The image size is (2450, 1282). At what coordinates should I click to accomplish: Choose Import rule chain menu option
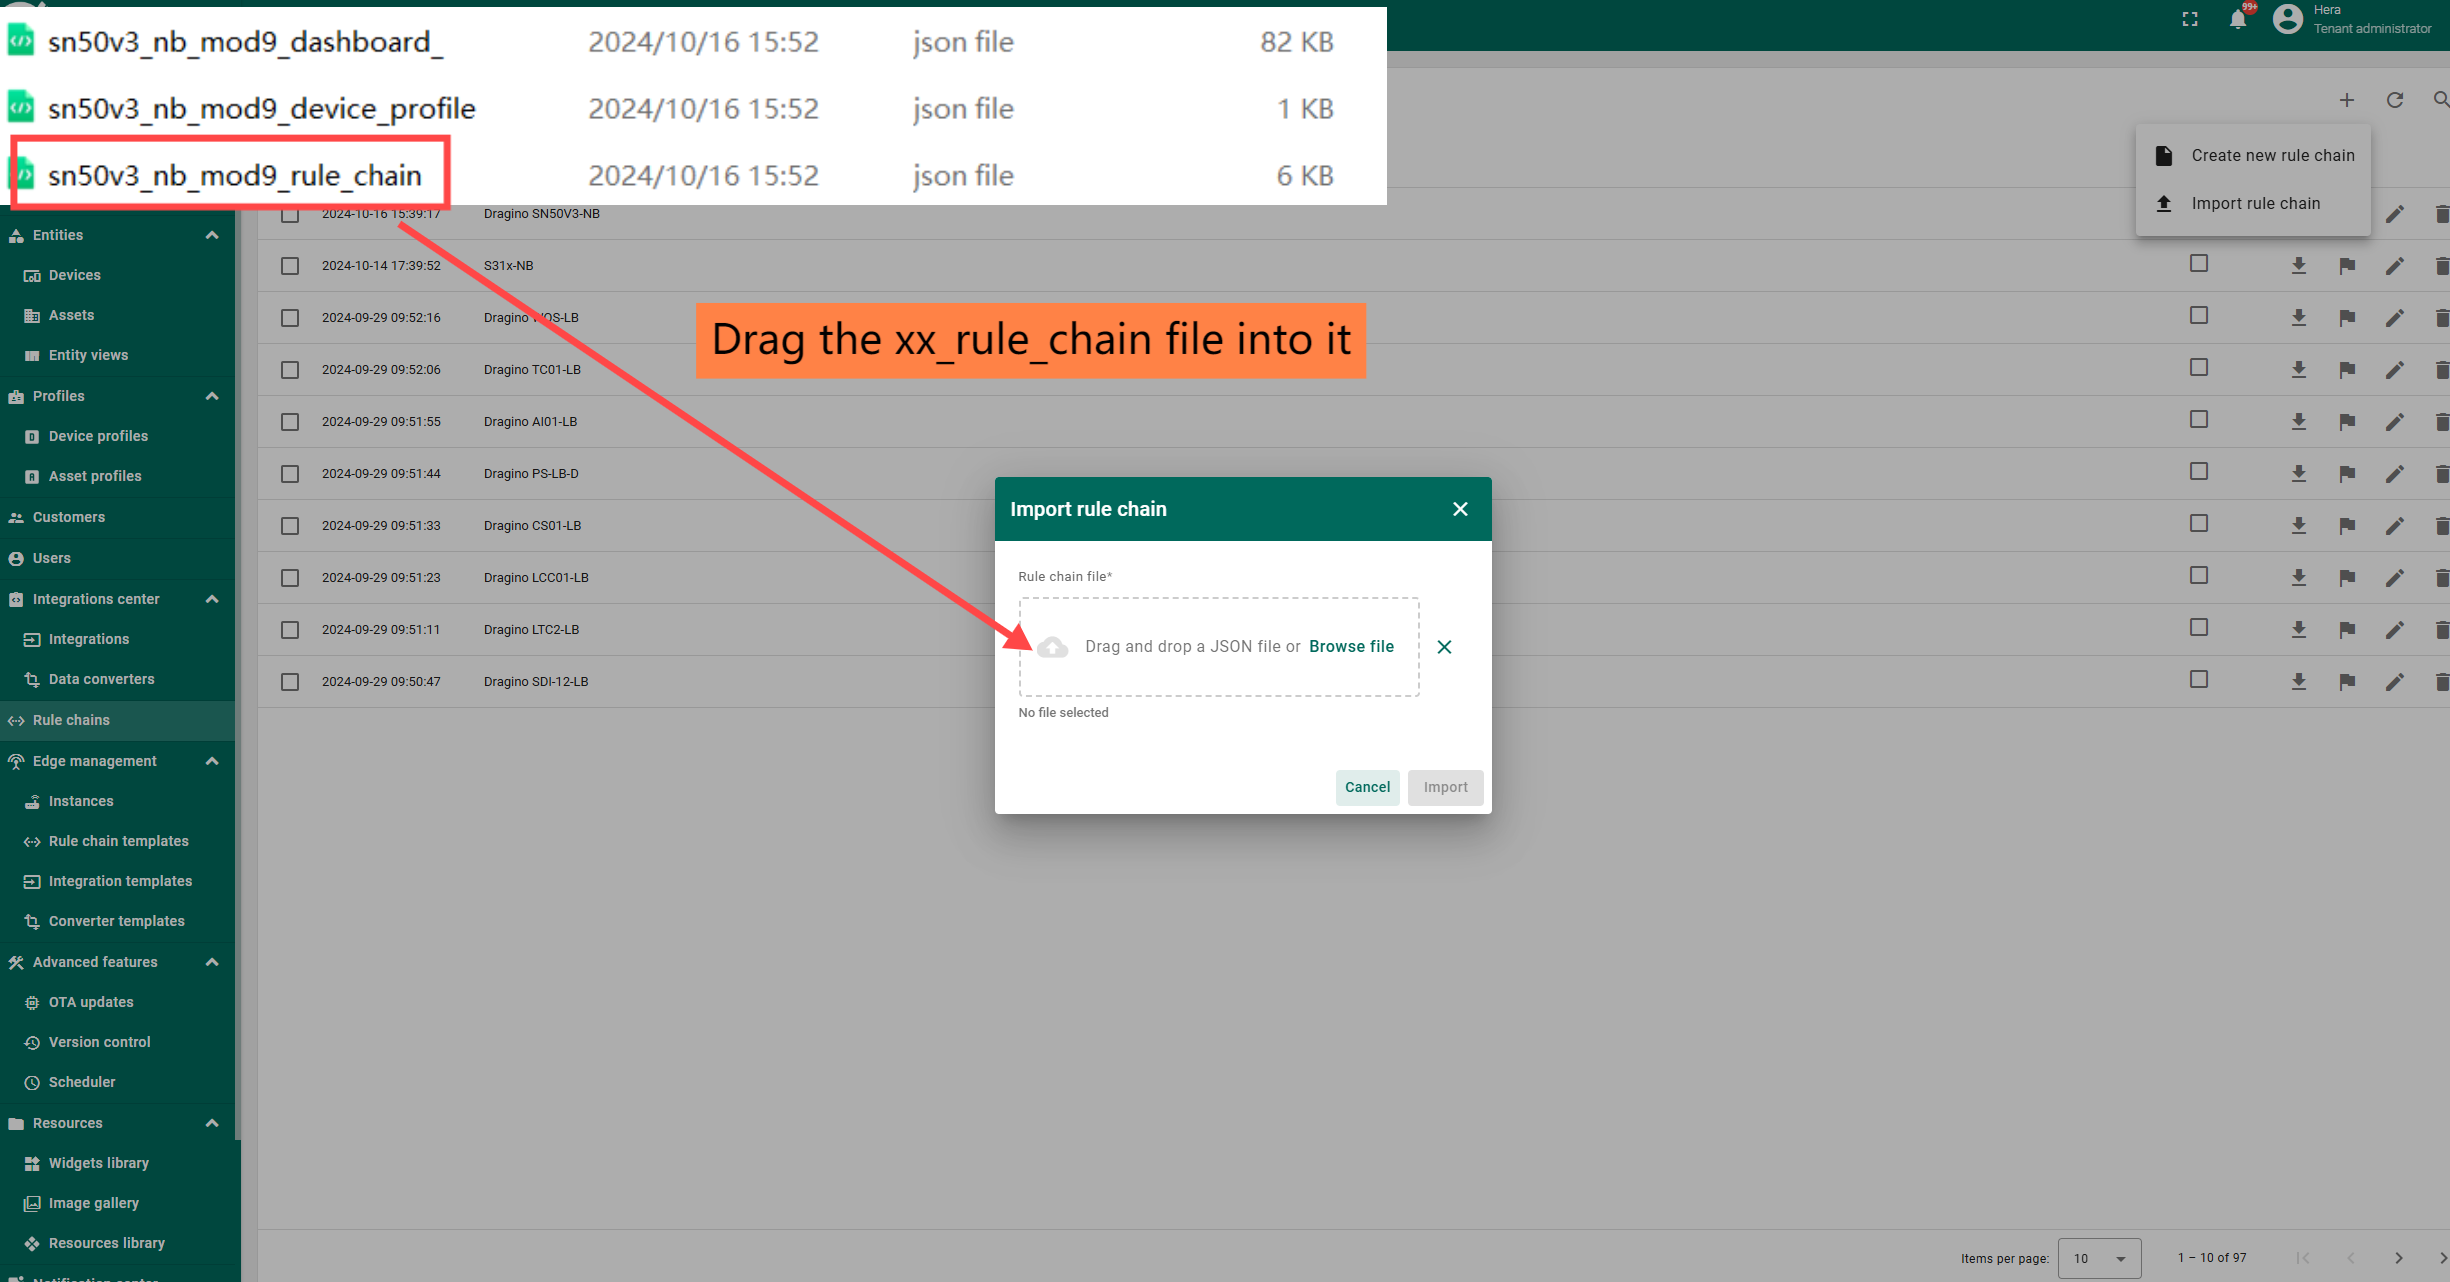2254,204
